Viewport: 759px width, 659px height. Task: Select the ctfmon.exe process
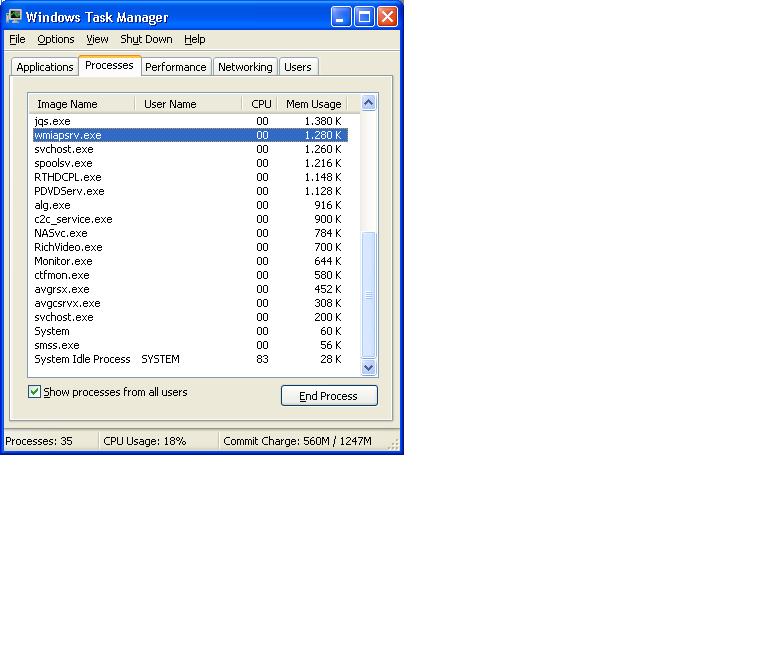click(190, 276)
